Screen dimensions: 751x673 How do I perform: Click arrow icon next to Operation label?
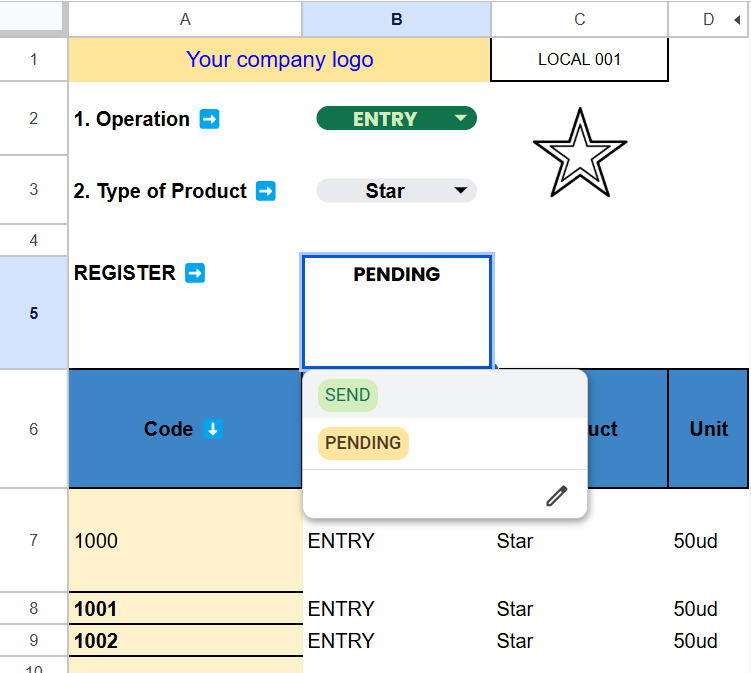coord(209,119)
